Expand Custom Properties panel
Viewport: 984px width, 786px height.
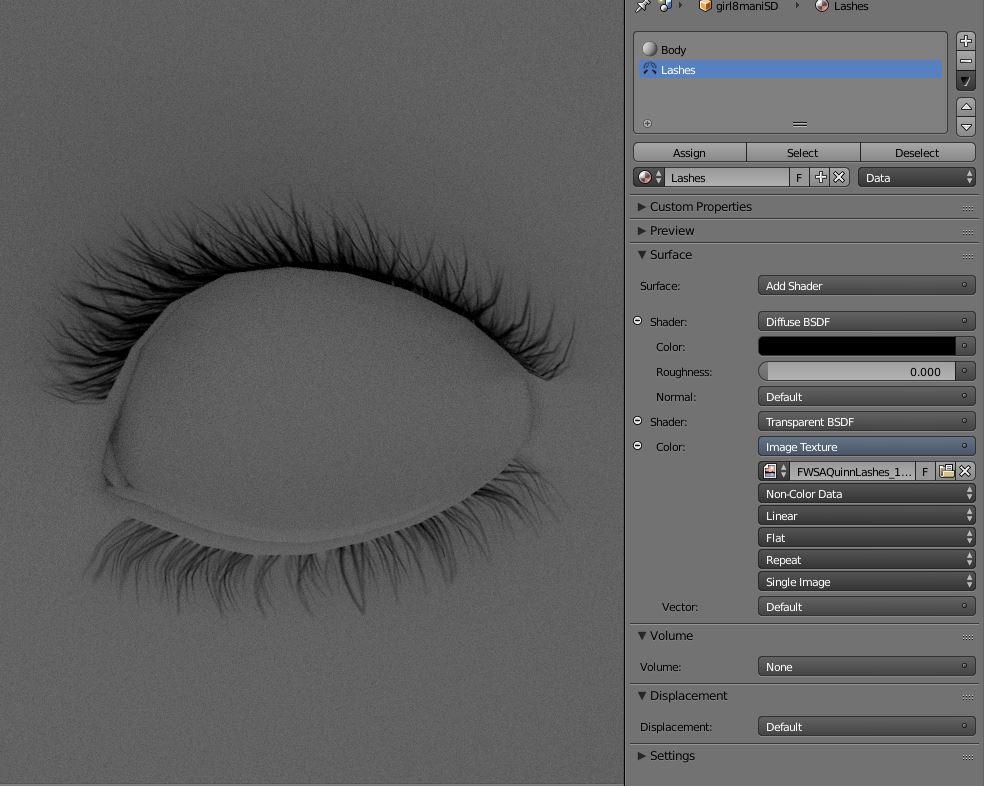click(x=641, y=207)
